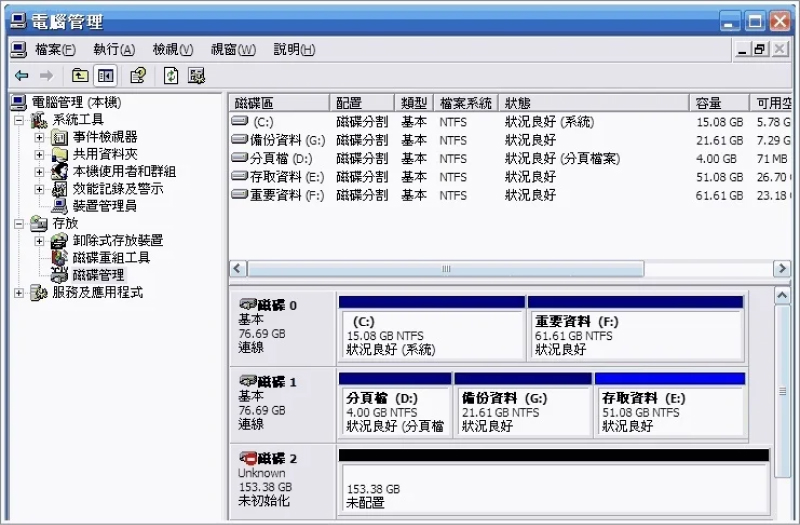Toggle the Show/Hide console tree icon
Viewport: 800px width, 525px height.
106,76
